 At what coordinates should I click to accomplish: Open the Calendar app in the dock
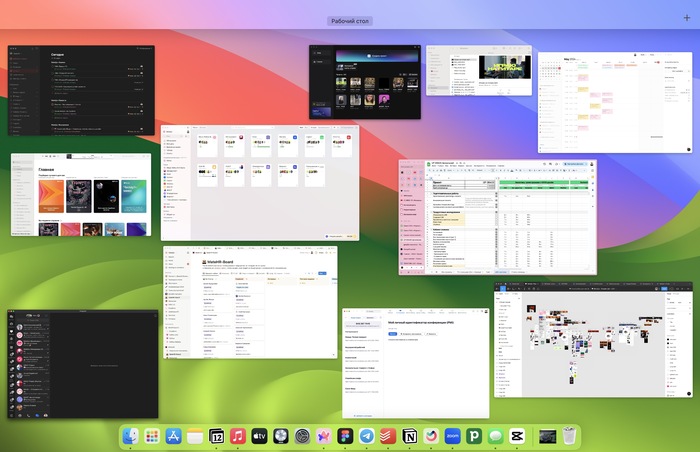coord(217,436)
